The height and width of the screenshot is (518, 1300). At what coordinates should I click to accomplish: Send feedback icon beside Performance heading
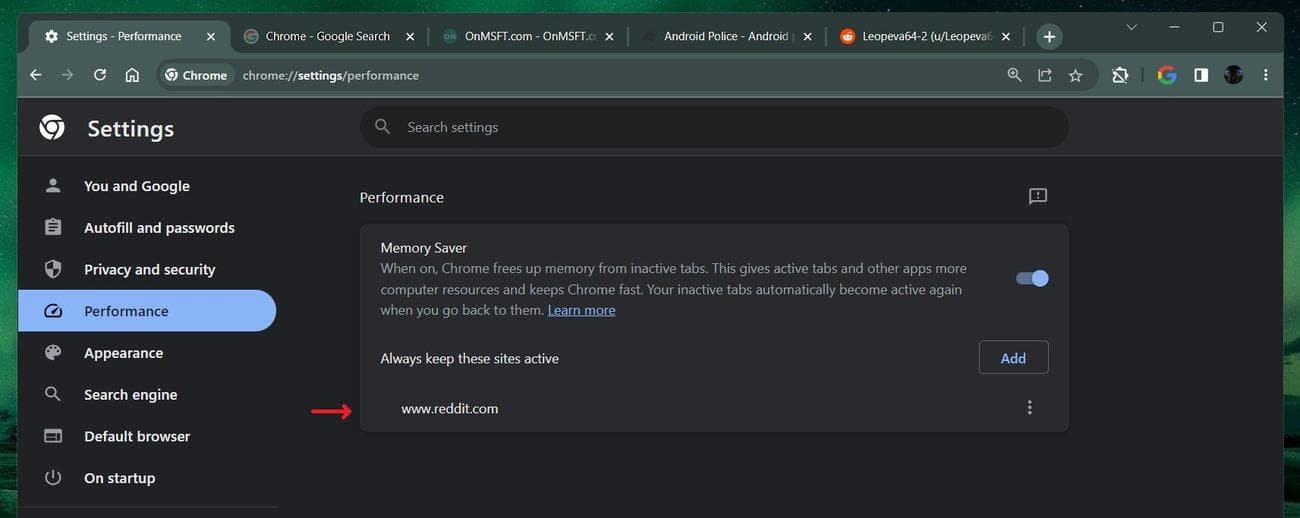click(x=1038, y=196)
